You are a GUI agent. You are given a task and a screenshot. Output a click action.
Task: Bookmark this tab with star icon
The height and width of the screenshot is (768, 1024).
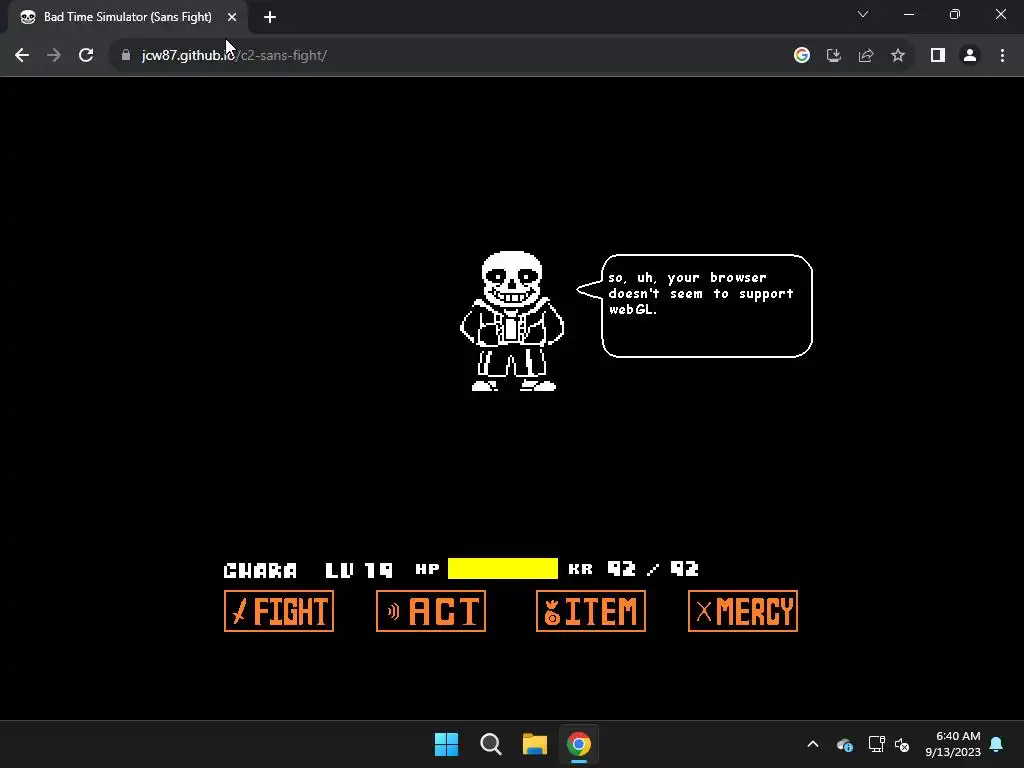pos(898,56)
